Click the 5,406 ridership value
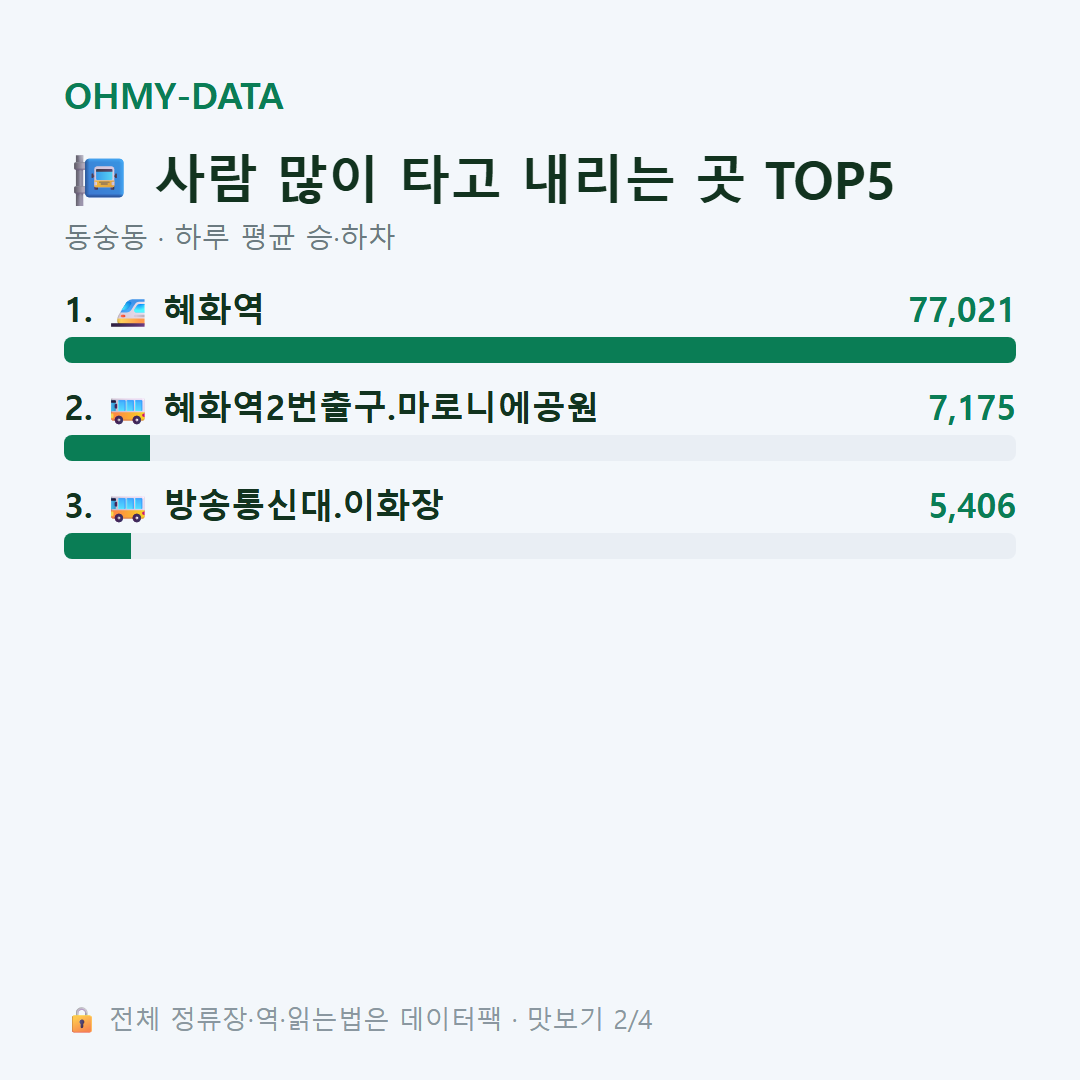The image size is (1080, 1080). [x=972, y=506]
